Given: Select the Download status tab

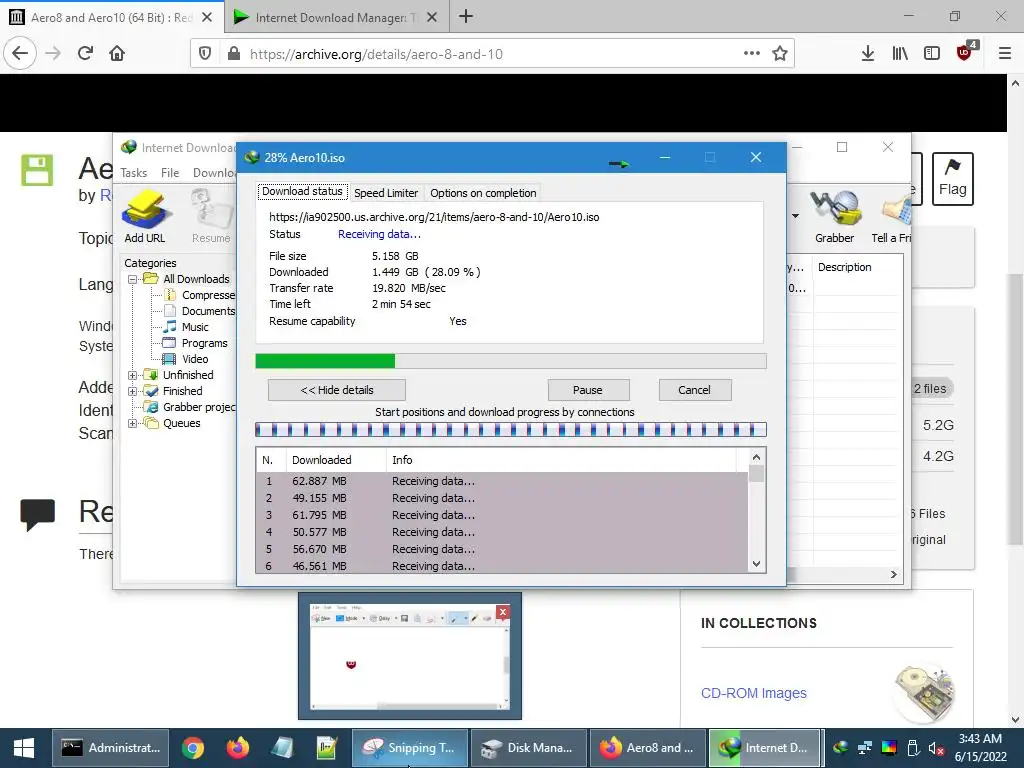Looking at the screenshot, I should click(x=302, y=191).
